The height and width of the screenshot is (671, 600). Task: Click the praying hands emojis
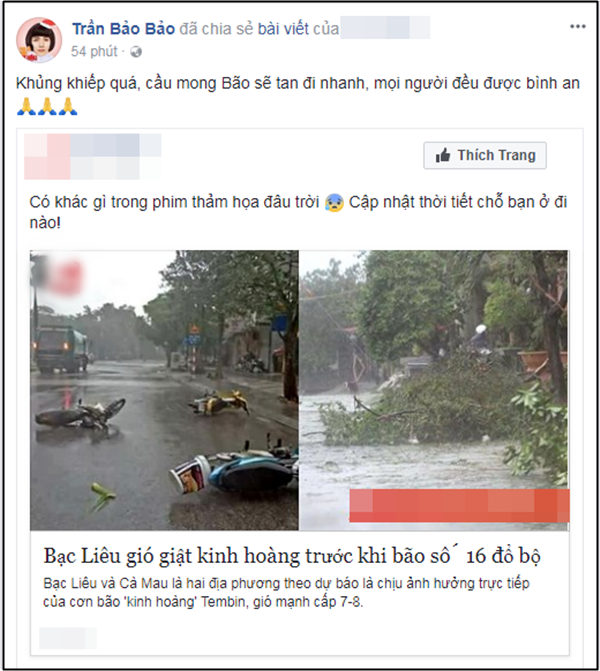47,106
